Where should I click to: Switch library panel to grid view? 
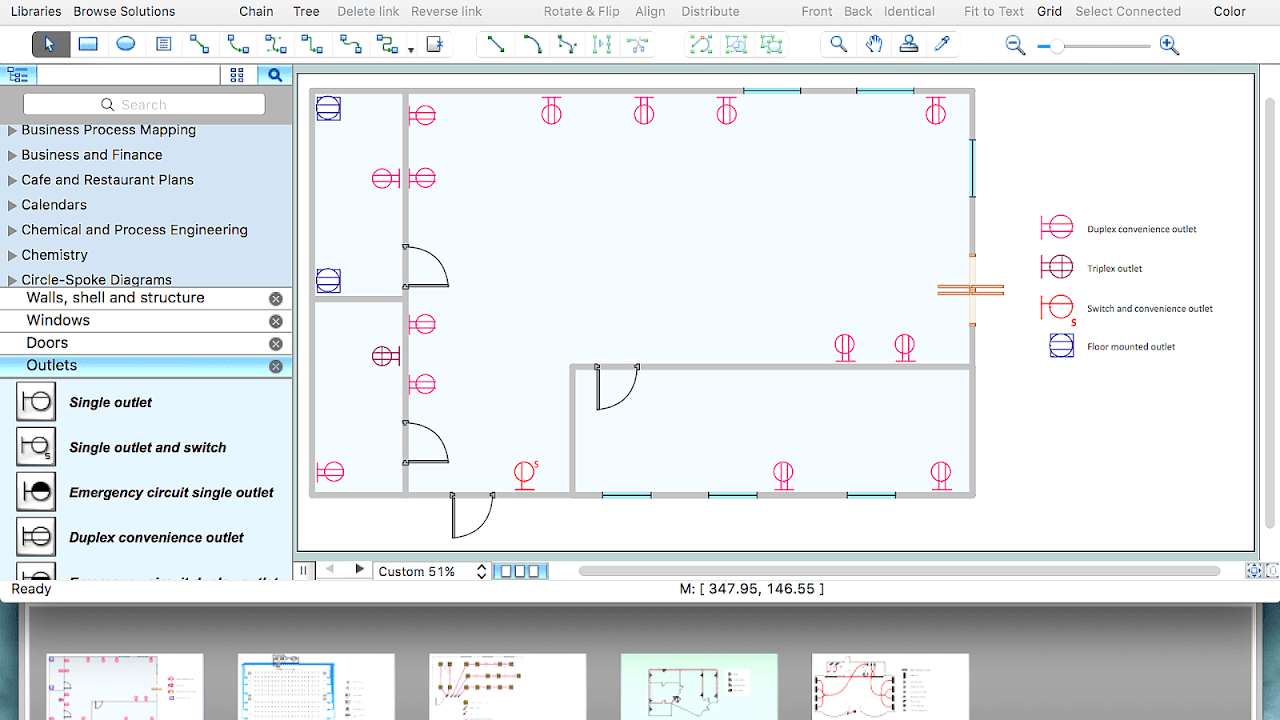click(237, 75)
